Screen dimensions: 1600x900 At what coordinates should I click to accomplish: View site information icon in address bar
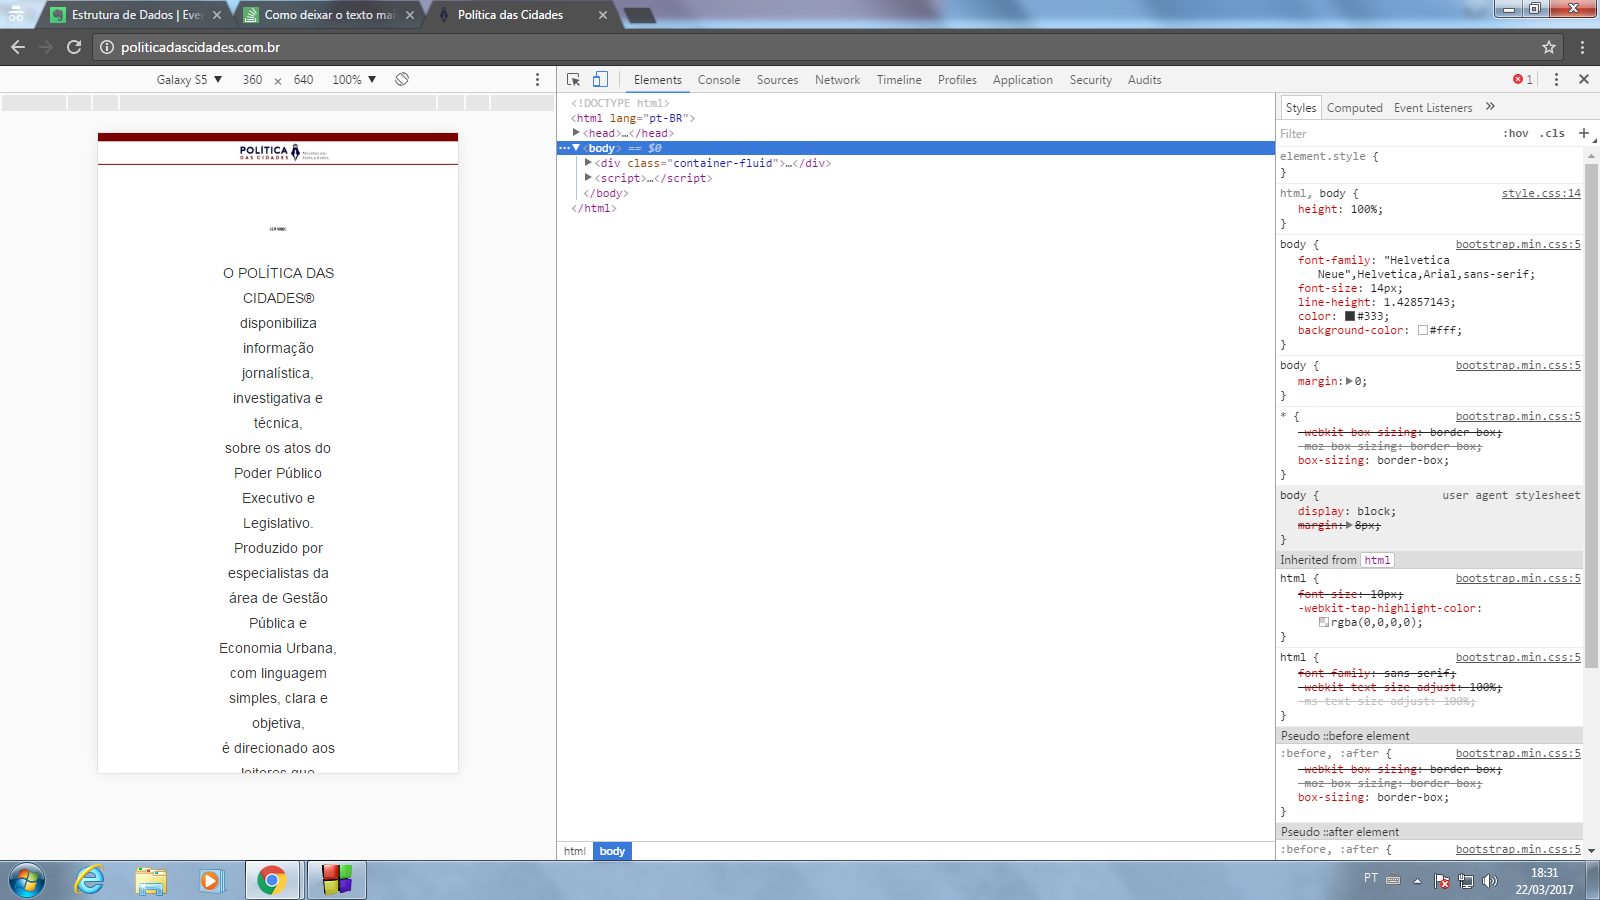(x=107, y=47)
